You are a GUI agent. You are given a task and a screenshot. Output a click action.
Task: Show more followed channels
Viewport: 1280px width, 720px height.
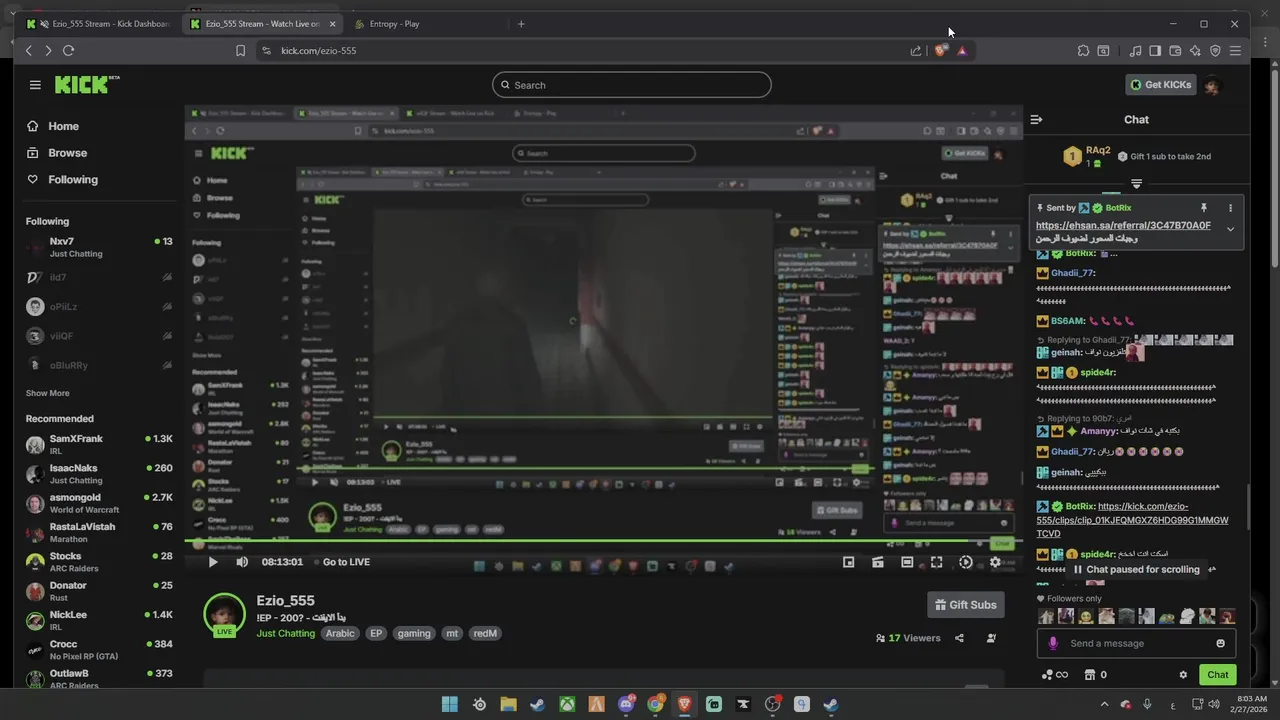[47, 393]
